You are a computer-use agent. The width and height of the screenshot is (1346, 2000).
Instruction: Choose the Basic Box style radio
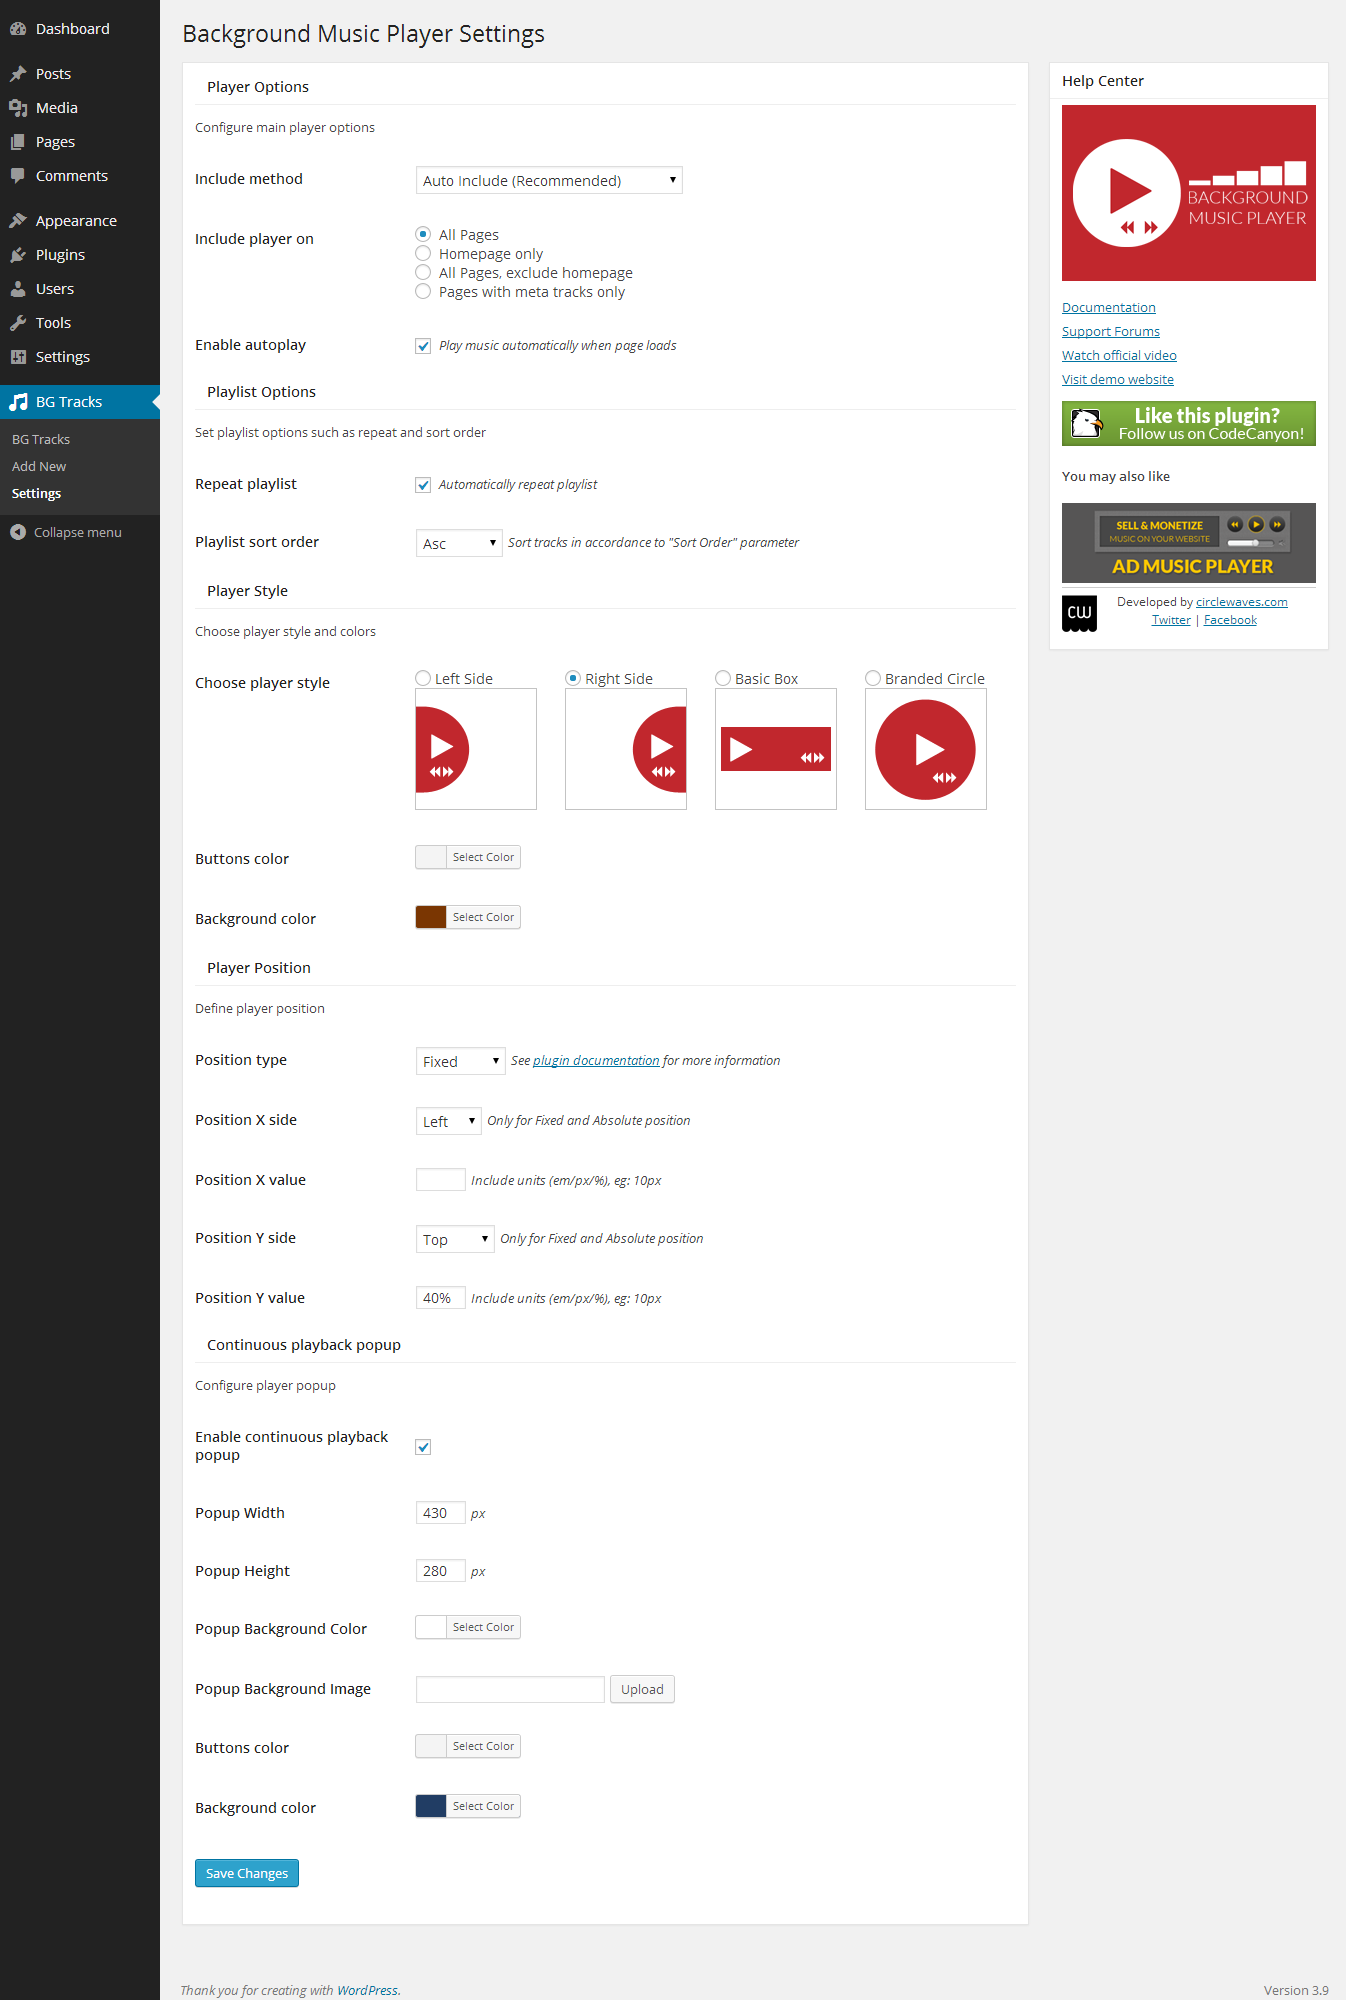click(723, 678)
